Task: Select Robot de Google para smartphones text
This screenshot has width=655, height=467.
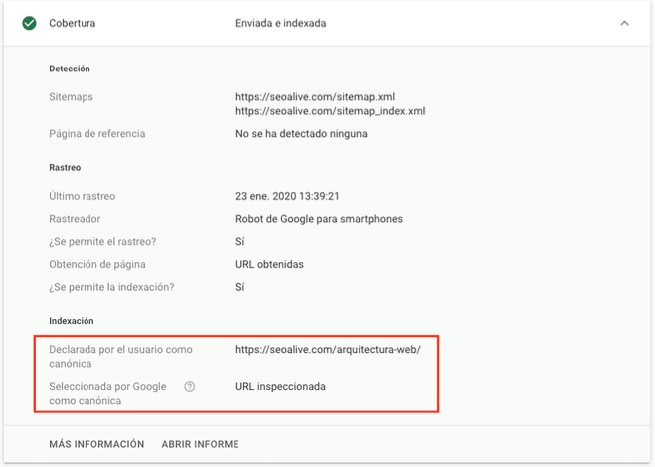Action: coord(319,219)
